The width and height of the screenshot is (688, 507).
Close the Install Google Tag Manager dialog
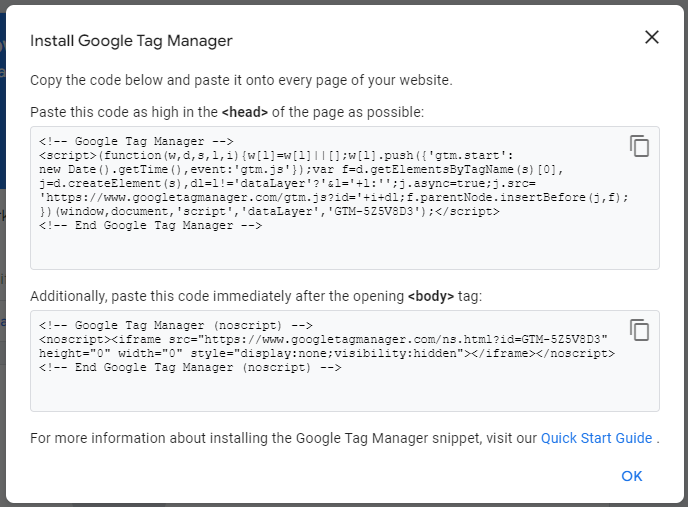pos(652,37)
